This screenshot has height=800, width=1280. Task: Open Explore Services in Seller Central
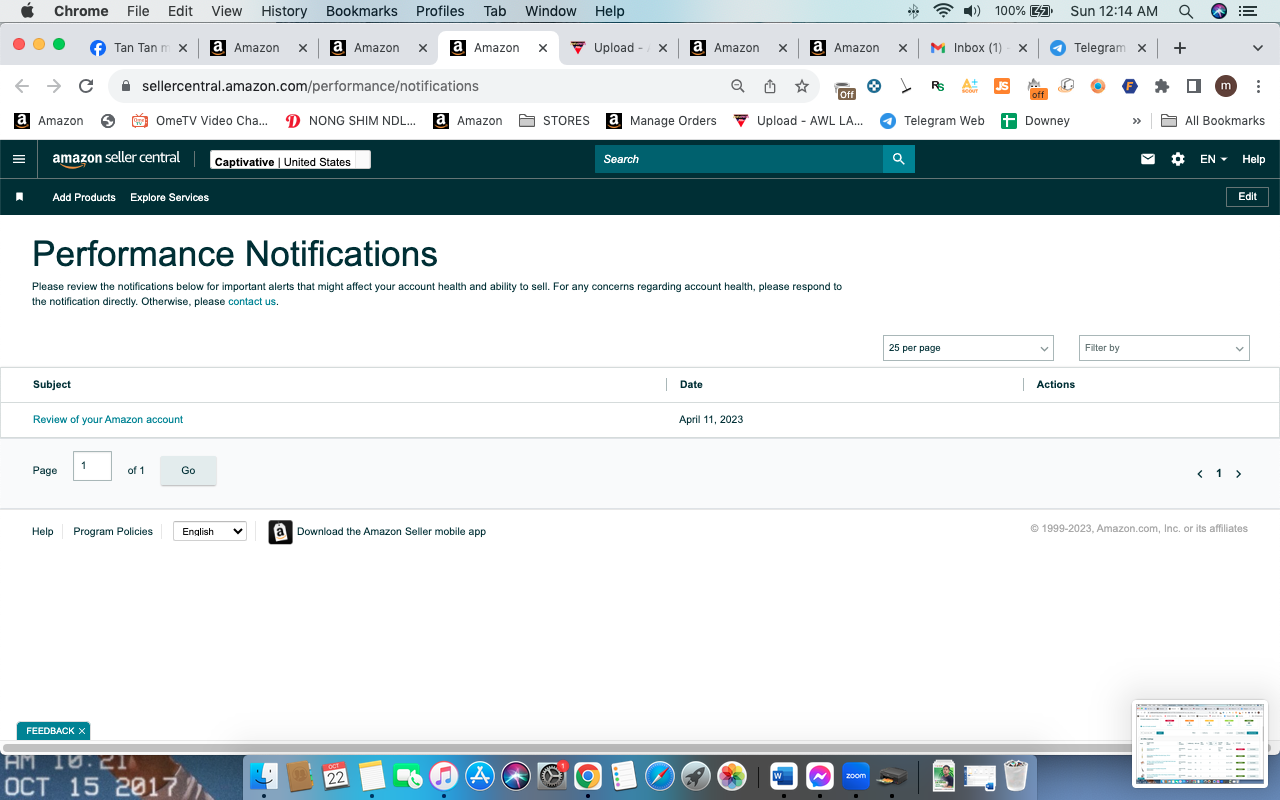tap(169, 197)
